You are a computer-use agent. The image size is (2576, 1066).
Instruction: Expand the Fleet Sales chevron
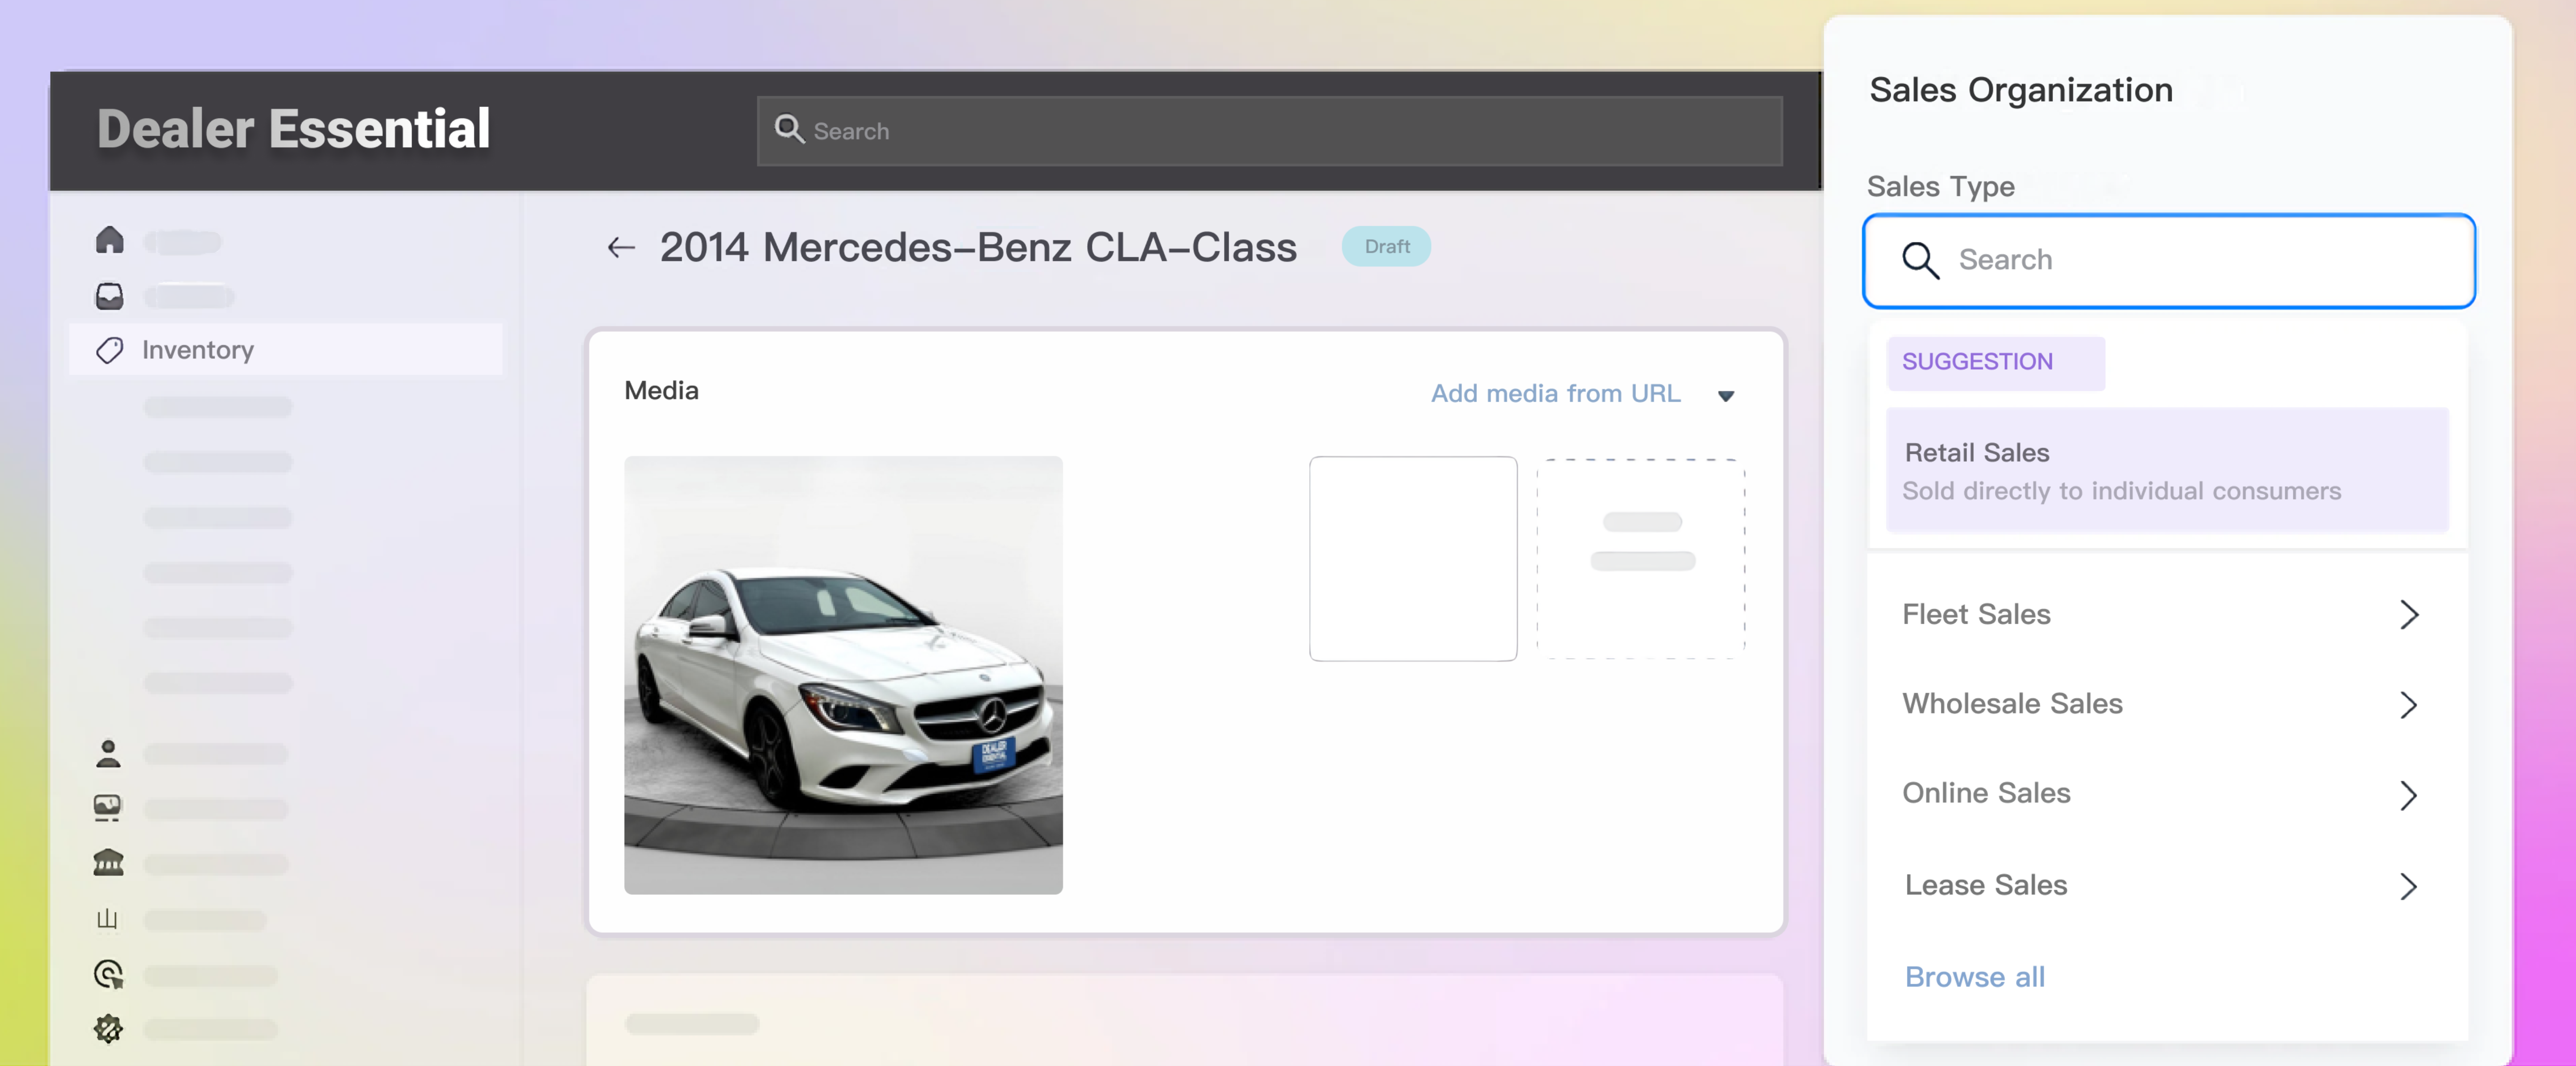point(2408,614)
